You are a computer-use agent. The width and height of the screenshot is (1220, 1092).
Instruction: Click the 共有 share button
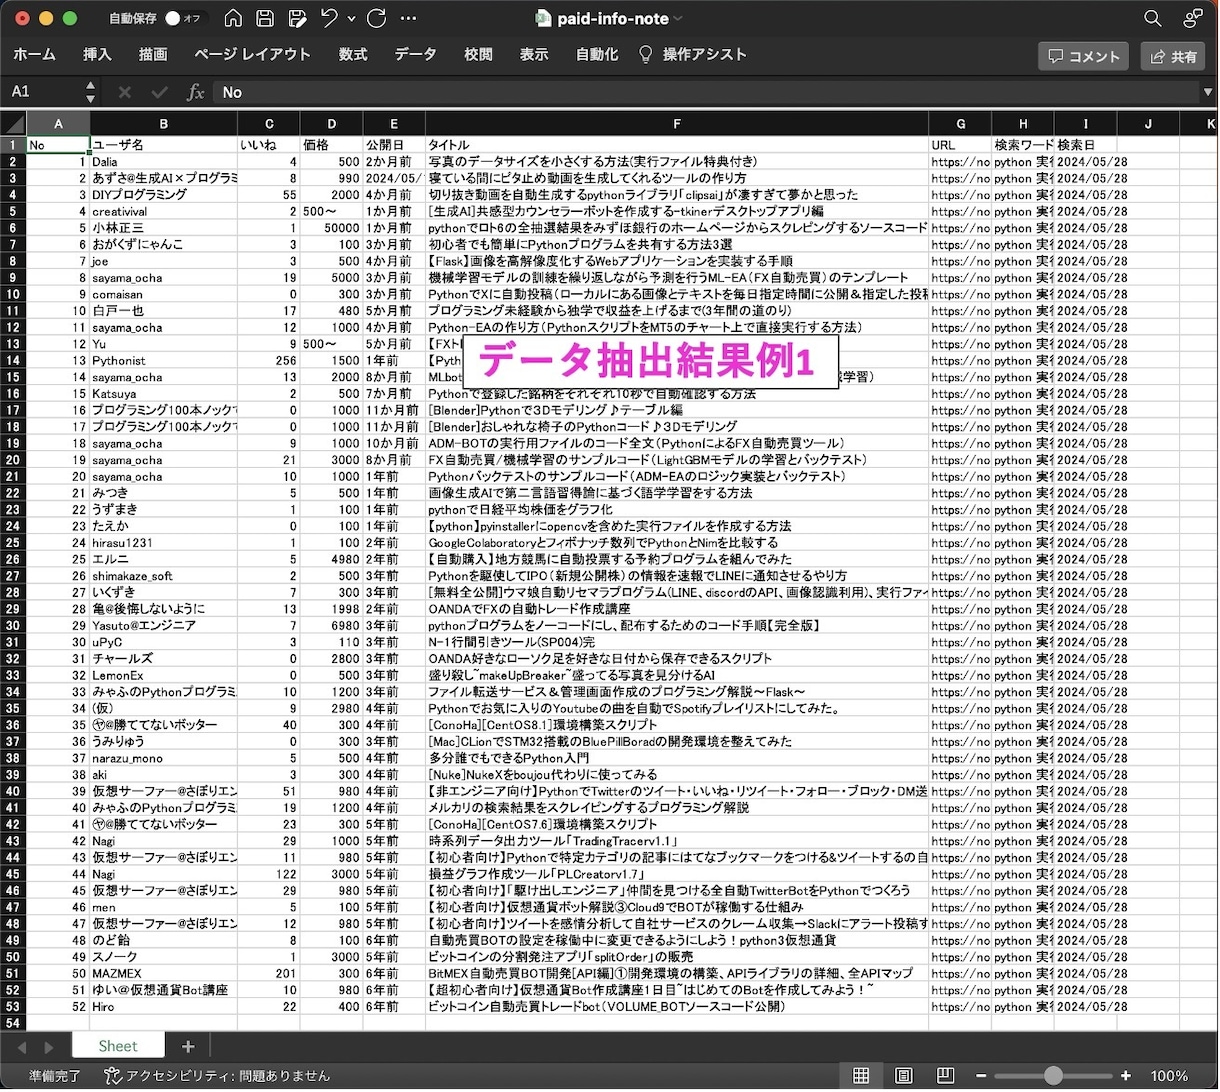(1173, 56)
